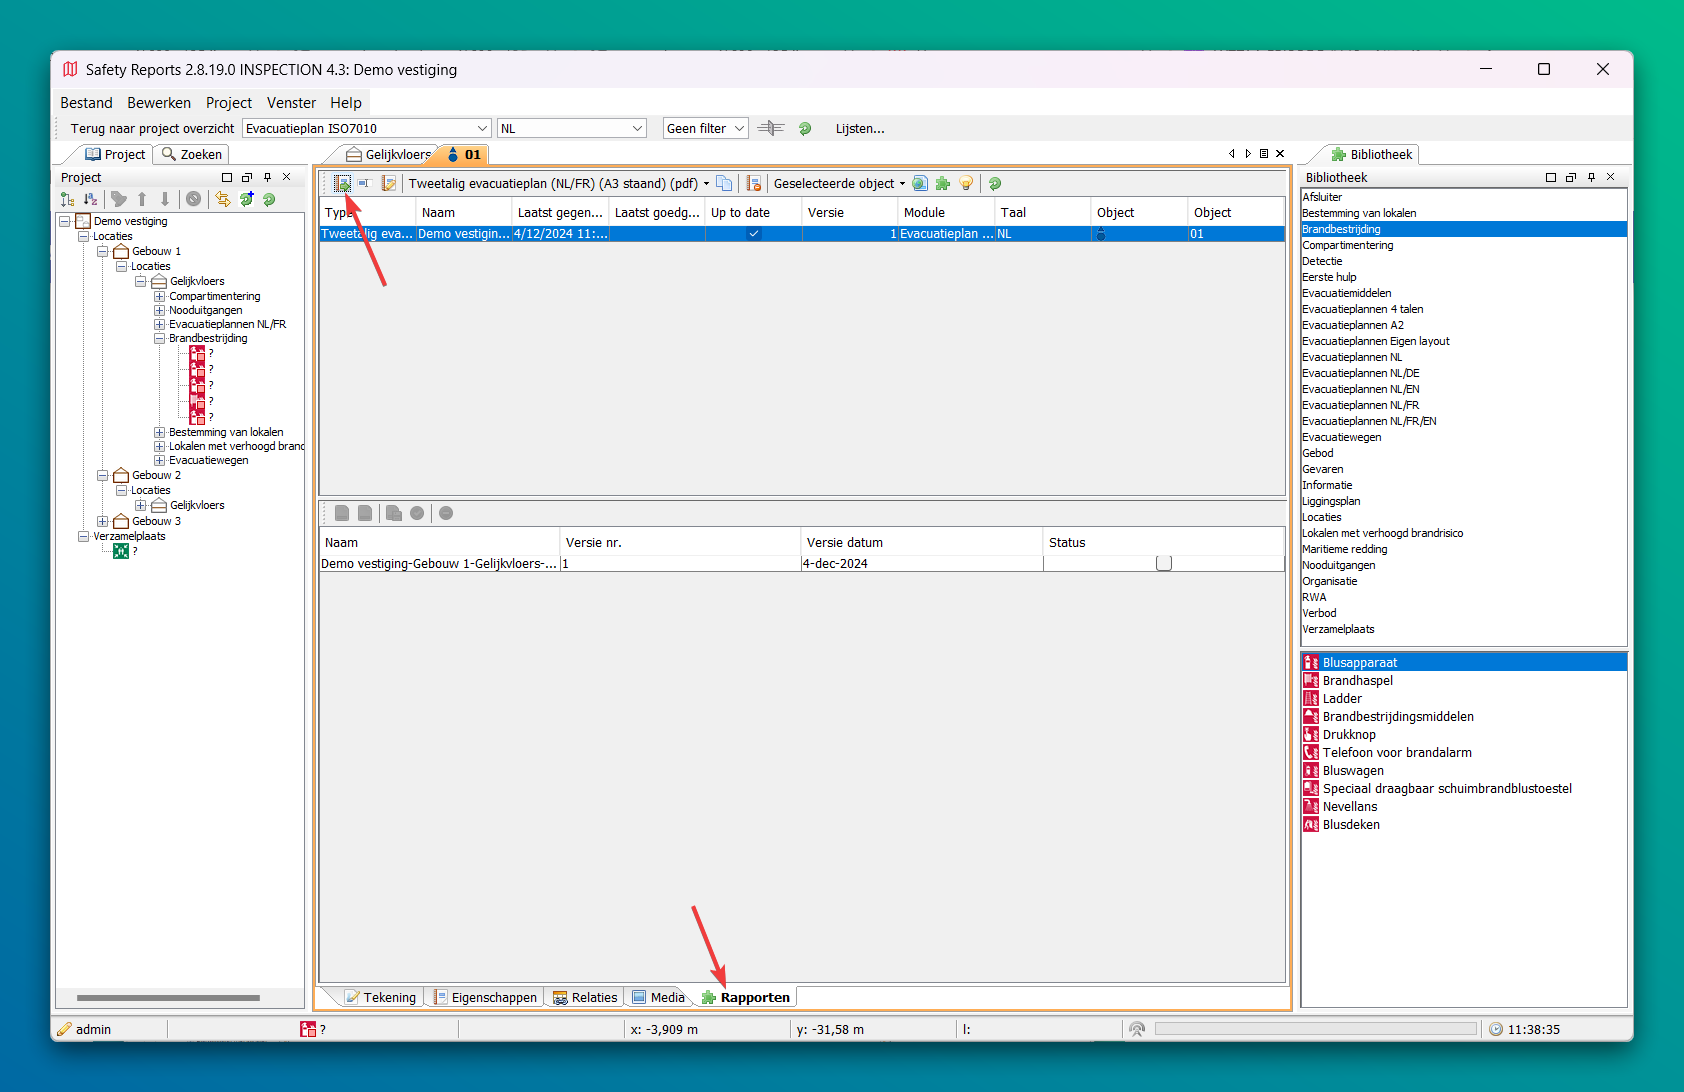This screenshot has height=1092, width=1684.
Task: Open the Bewerken menu
Action: pyautogui.click(x=158, y=103)
